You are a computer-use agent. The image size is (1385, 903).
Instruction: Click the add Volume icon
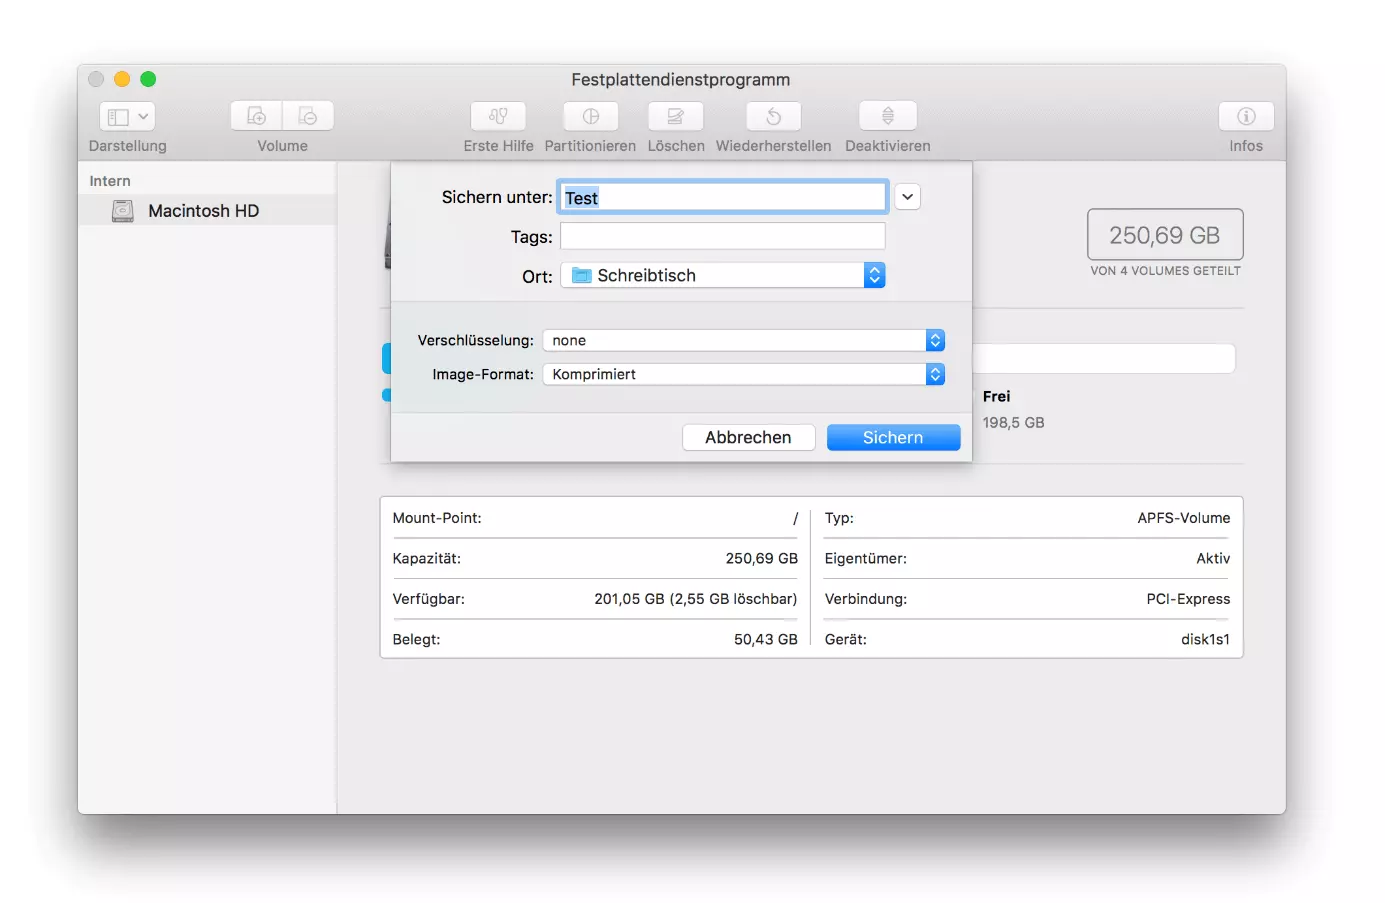coord(257,117)
